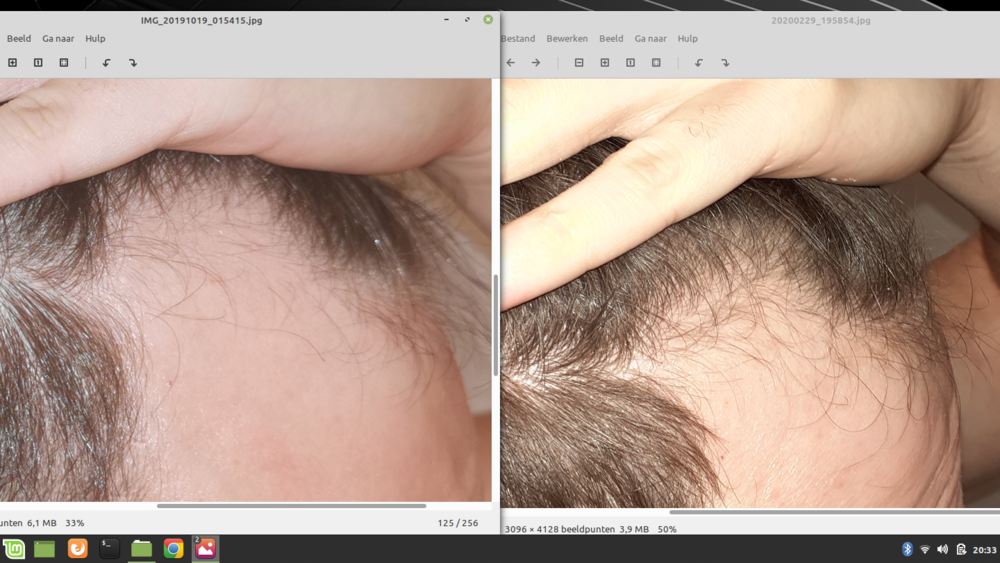
Task: Show 20200229_195854 image at normal size
Action: 630,63
